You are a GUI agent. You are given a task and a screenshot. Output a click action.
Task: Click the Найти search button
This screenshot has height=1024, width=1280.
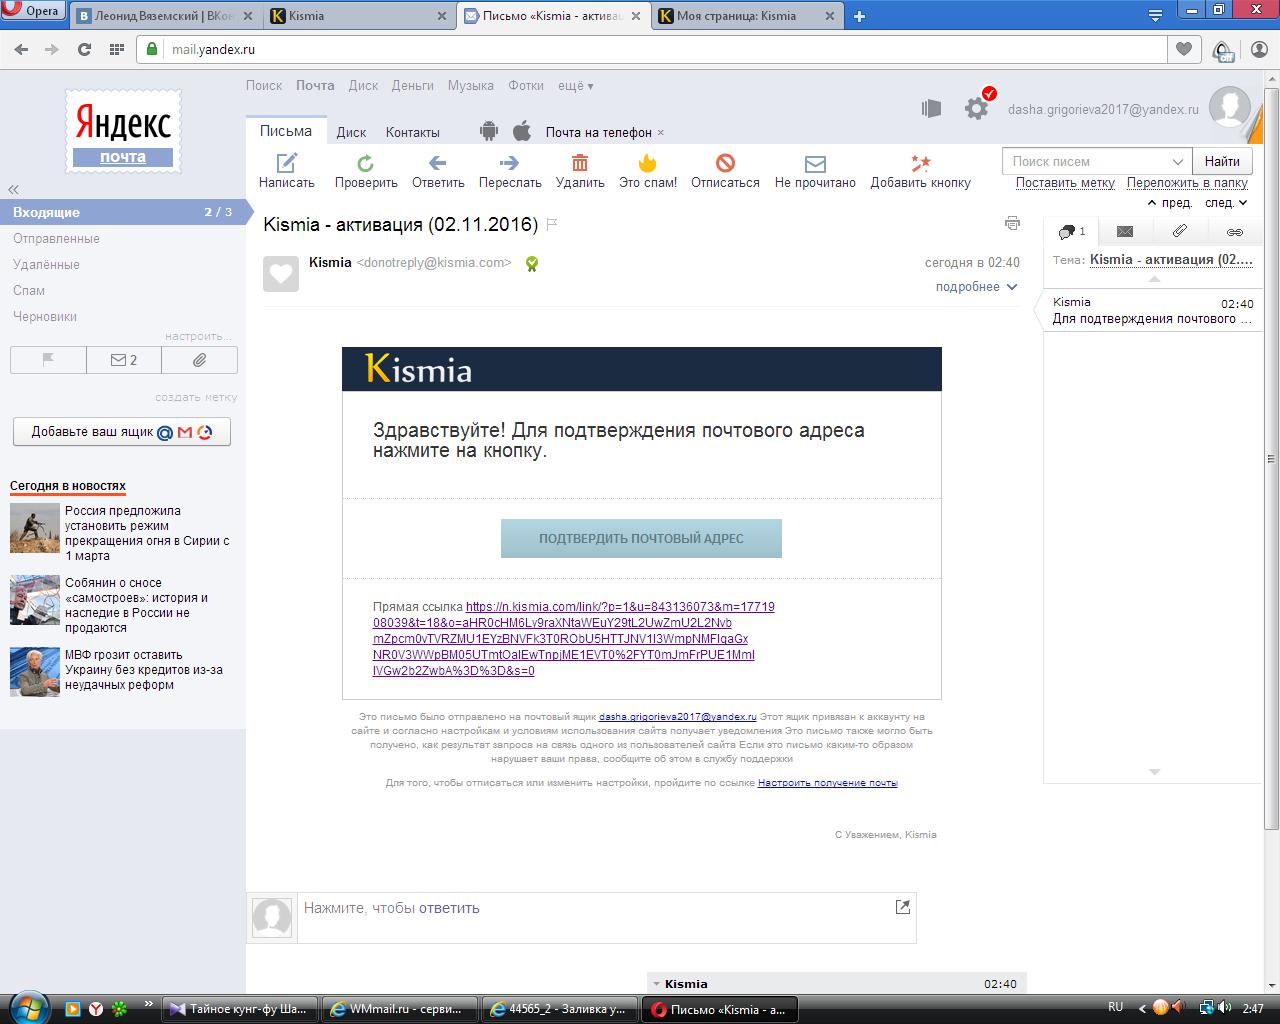(x=1222, y=161)
